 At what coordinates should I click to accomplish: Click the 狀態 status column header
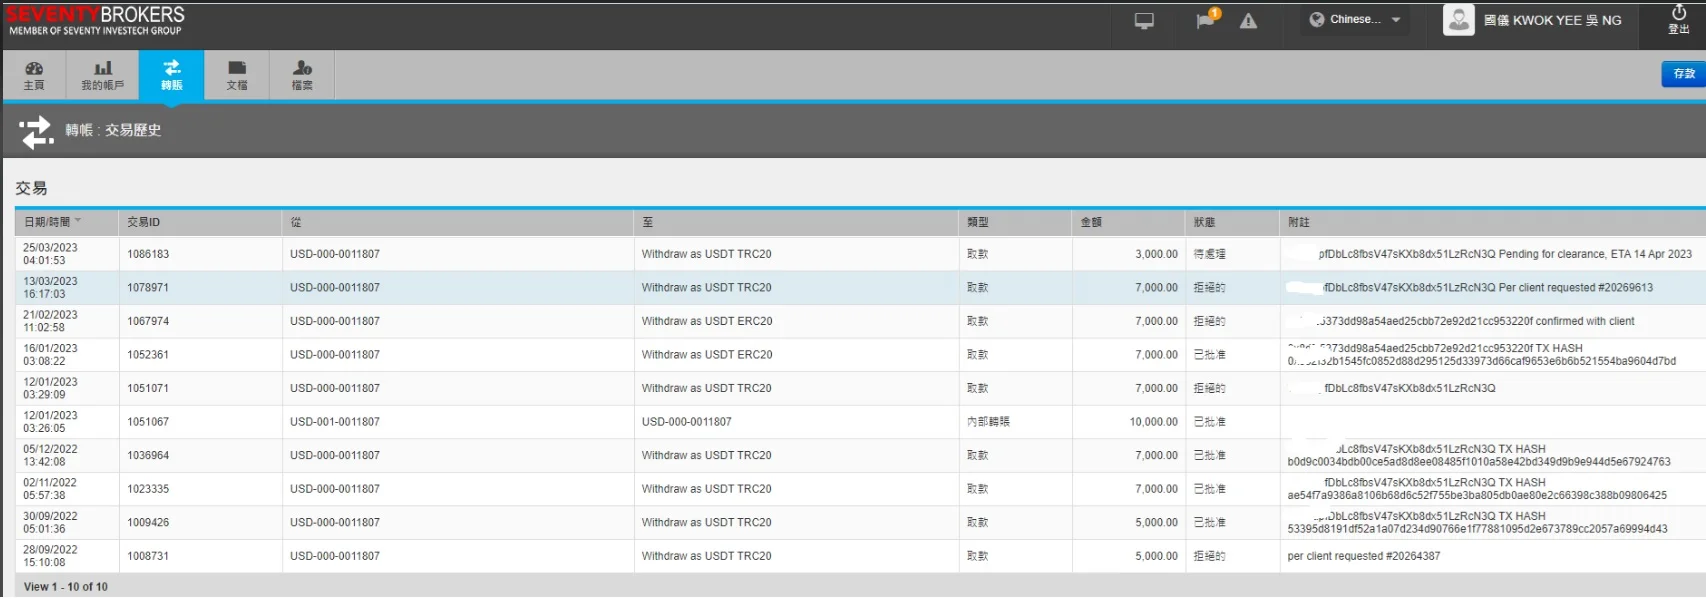click(1204, 222)
